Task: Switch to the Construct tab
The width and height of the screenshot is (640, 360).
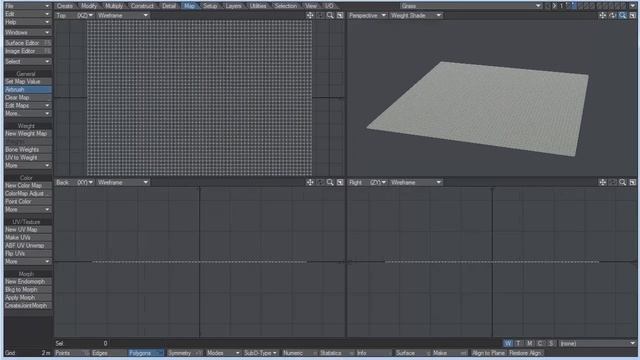Action: pyautogui.click(x=142, y=6)
